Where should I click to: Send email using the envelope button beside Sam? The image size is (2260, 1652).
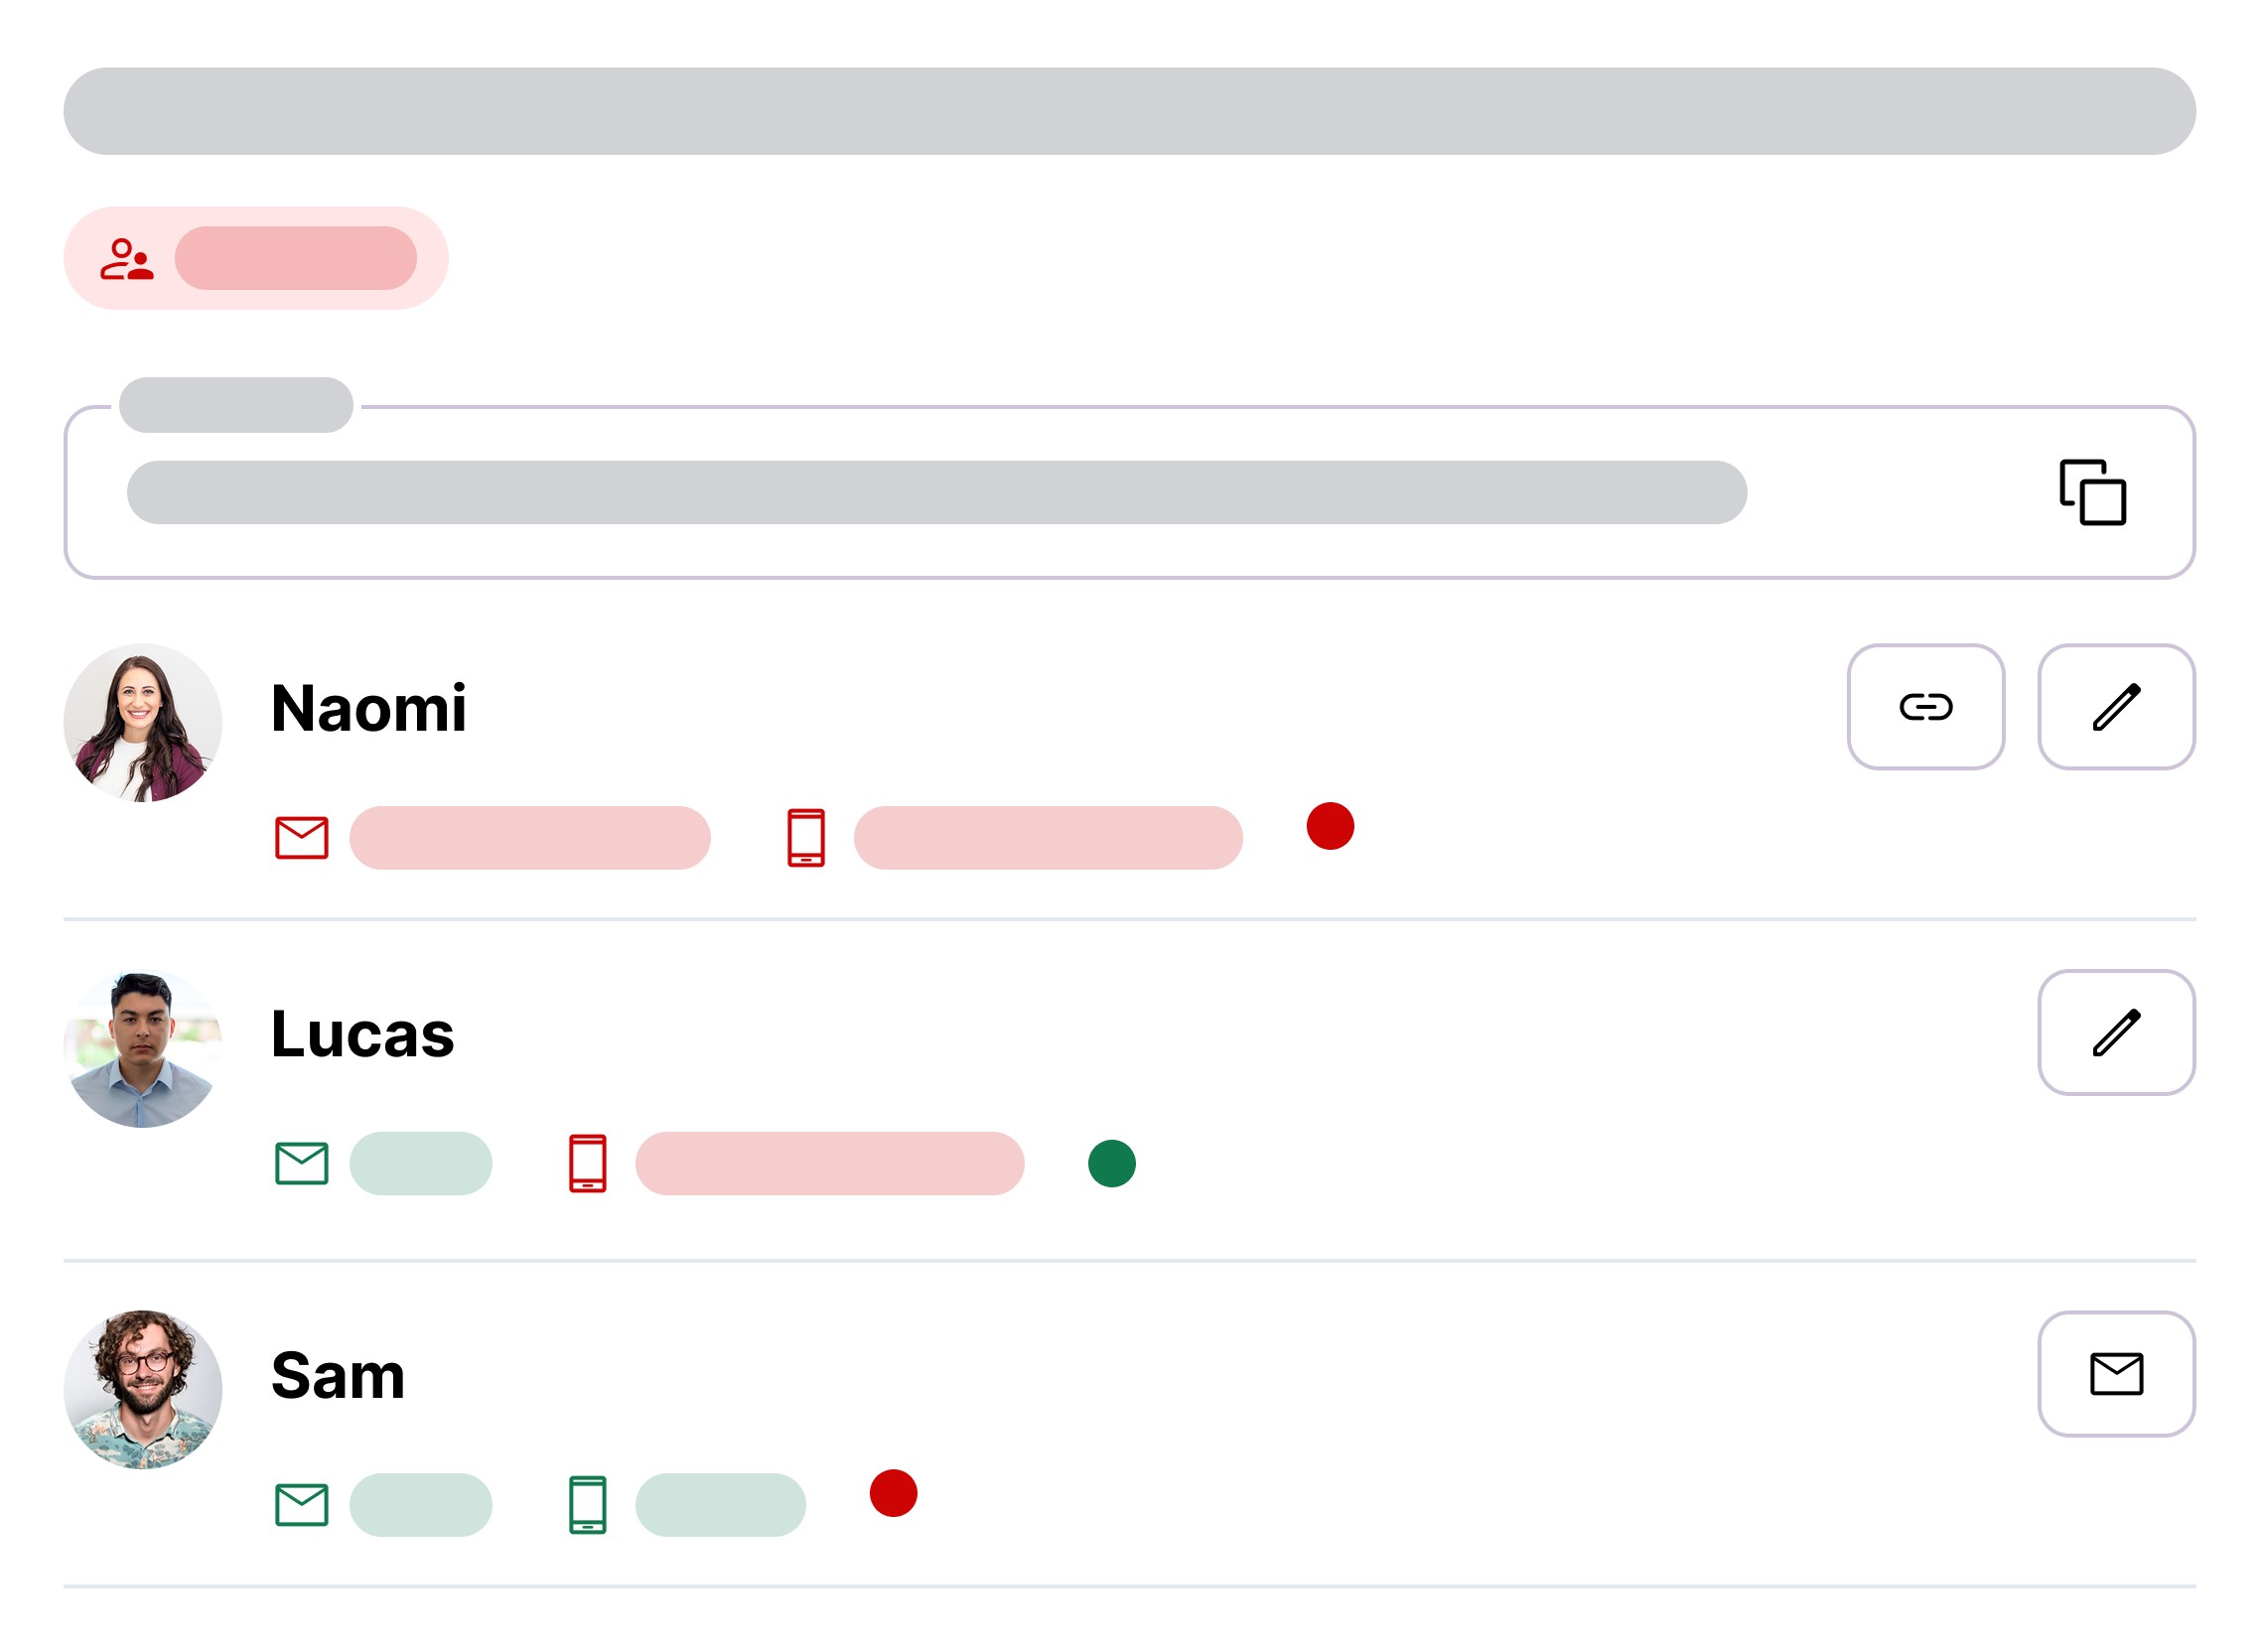click(2116, 1374)
